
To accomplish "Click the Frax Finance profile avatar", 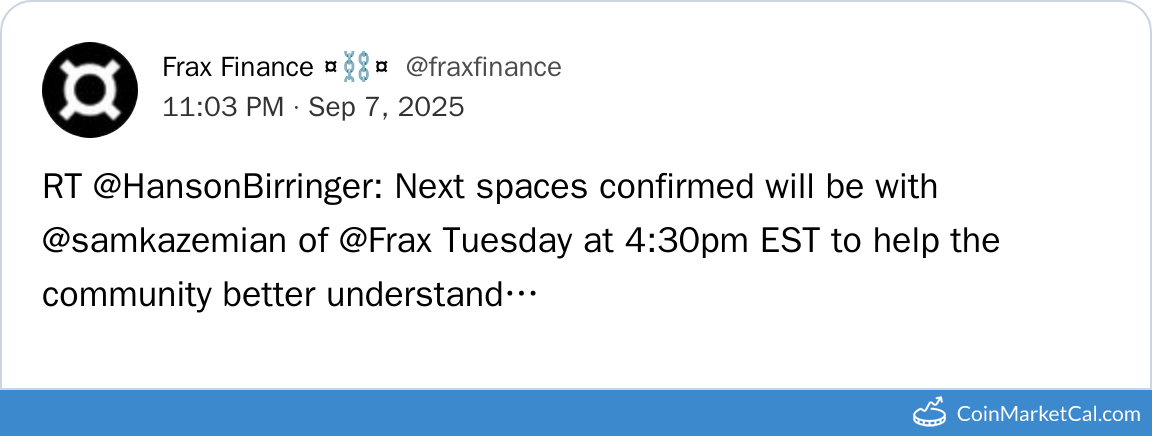I will 89,91.
